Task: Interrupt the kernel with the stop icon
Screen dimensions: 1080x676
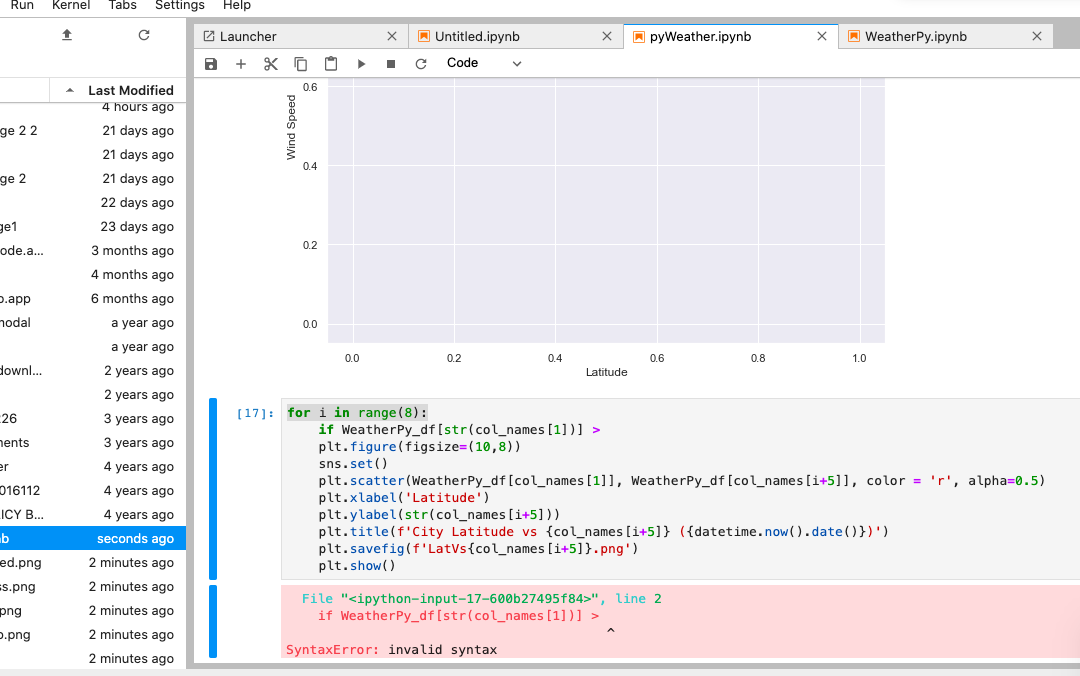Action: [391, 63]
